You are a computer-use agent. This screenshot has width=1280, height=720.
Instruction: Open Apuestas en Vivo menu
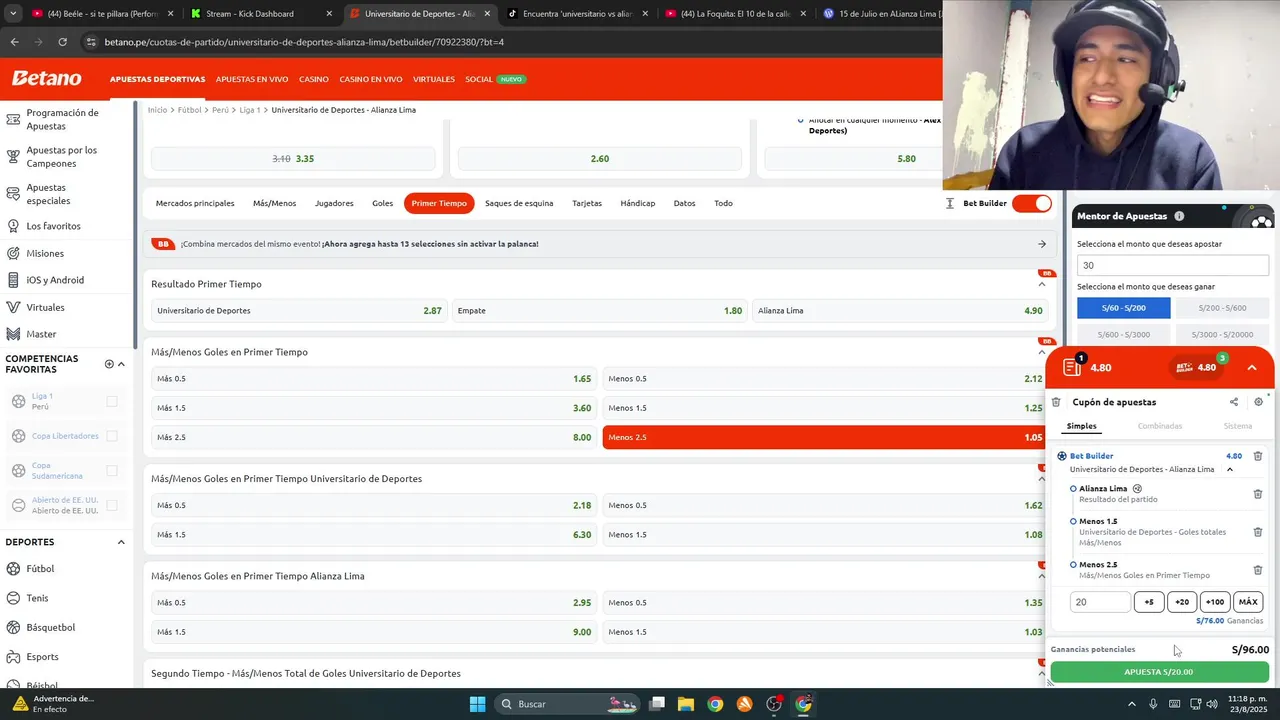point(251,79)
